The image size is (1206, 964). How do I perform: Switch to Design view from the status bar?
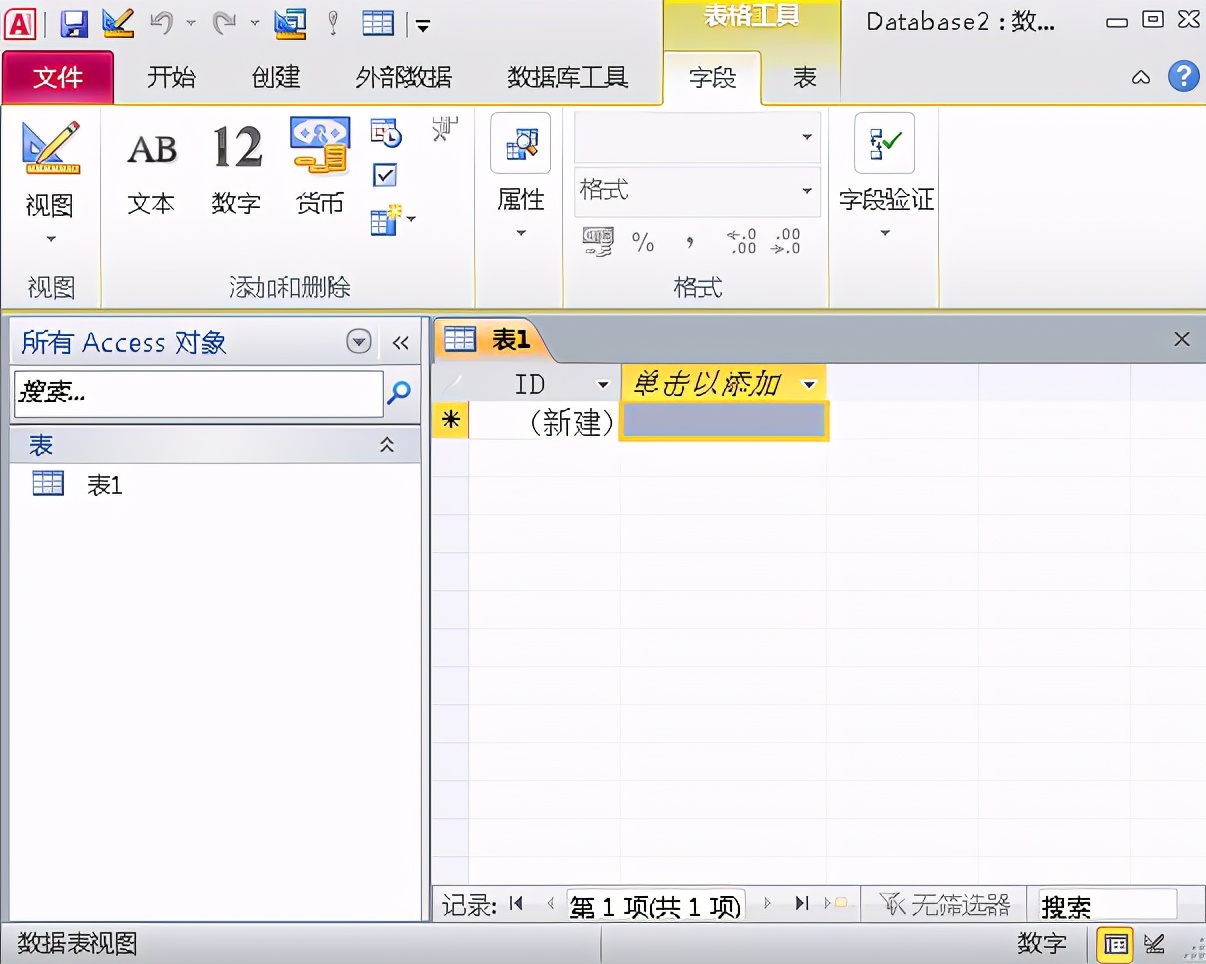[x=1156, y=943]
